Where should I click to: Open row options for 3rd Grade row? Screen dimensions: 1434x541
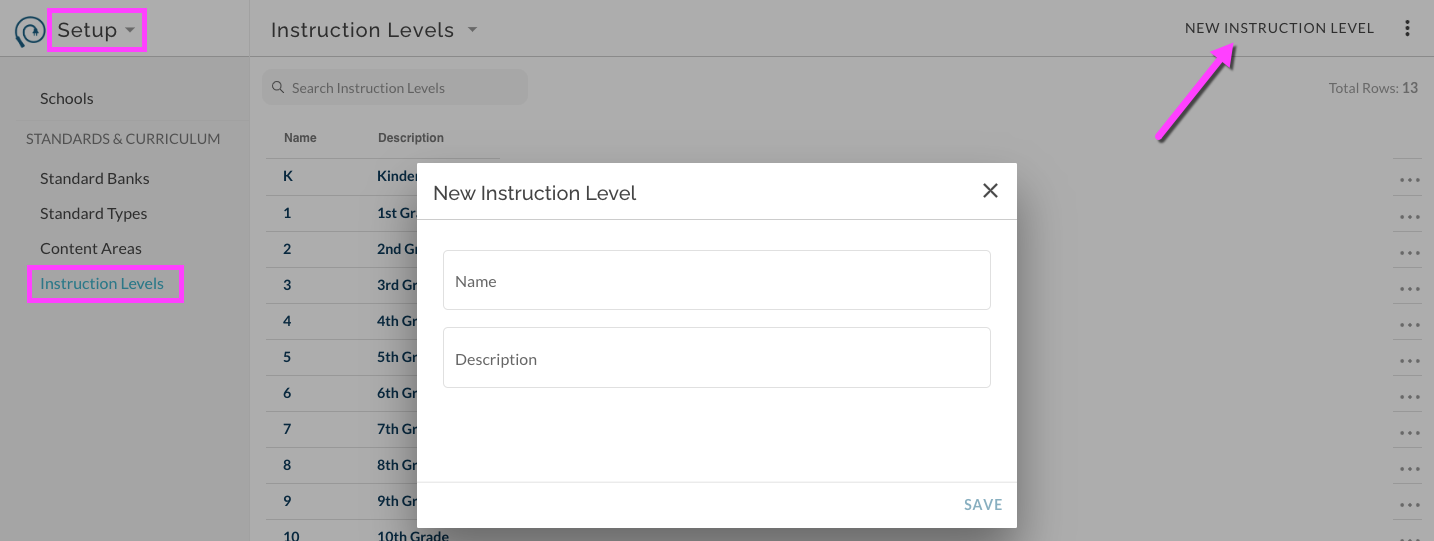tap(1410, 288)
